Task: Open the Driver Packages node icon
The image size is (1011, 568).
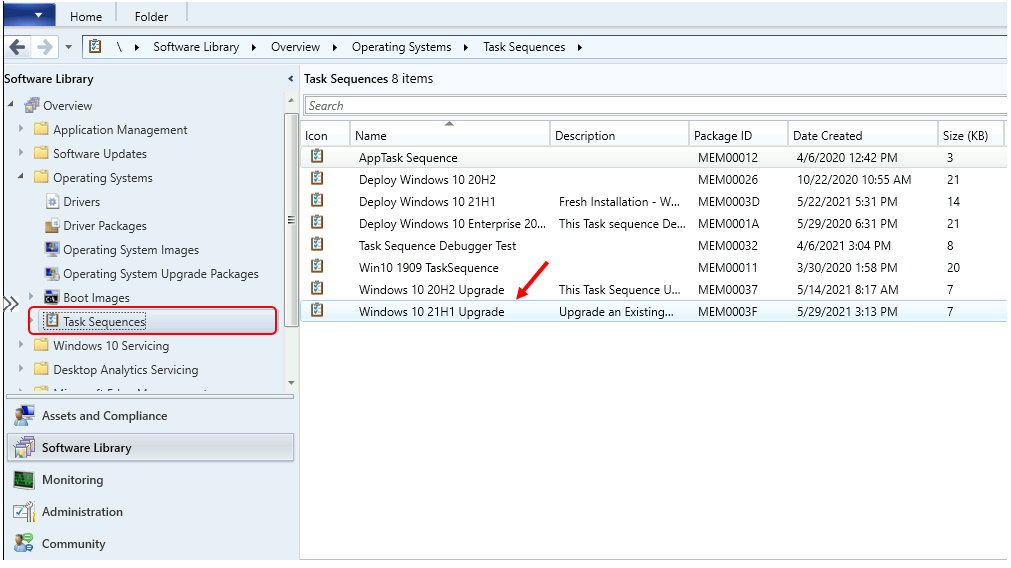Action: coord(52,226)
